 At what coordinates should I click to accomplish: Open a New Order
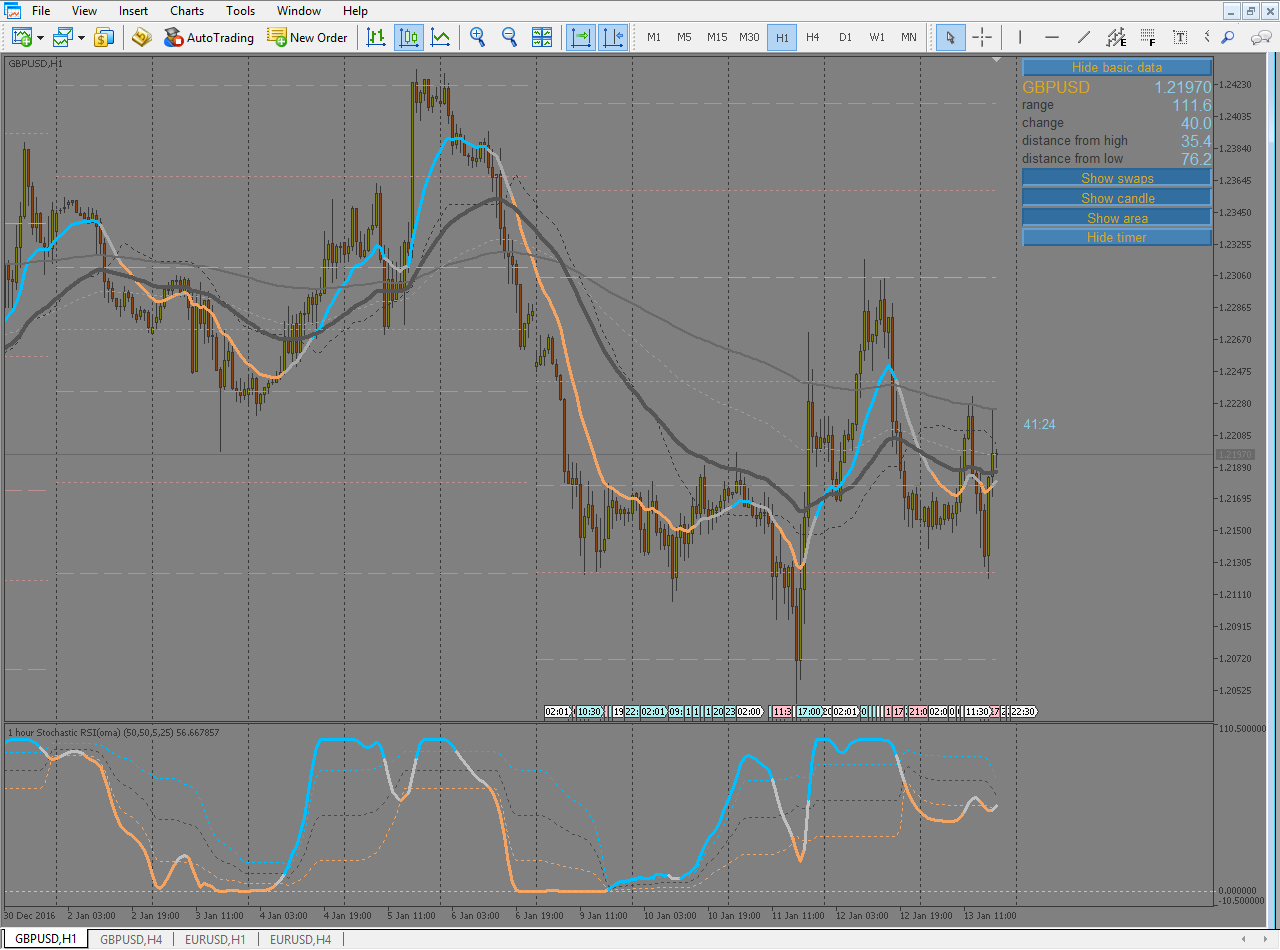point(307,38)
